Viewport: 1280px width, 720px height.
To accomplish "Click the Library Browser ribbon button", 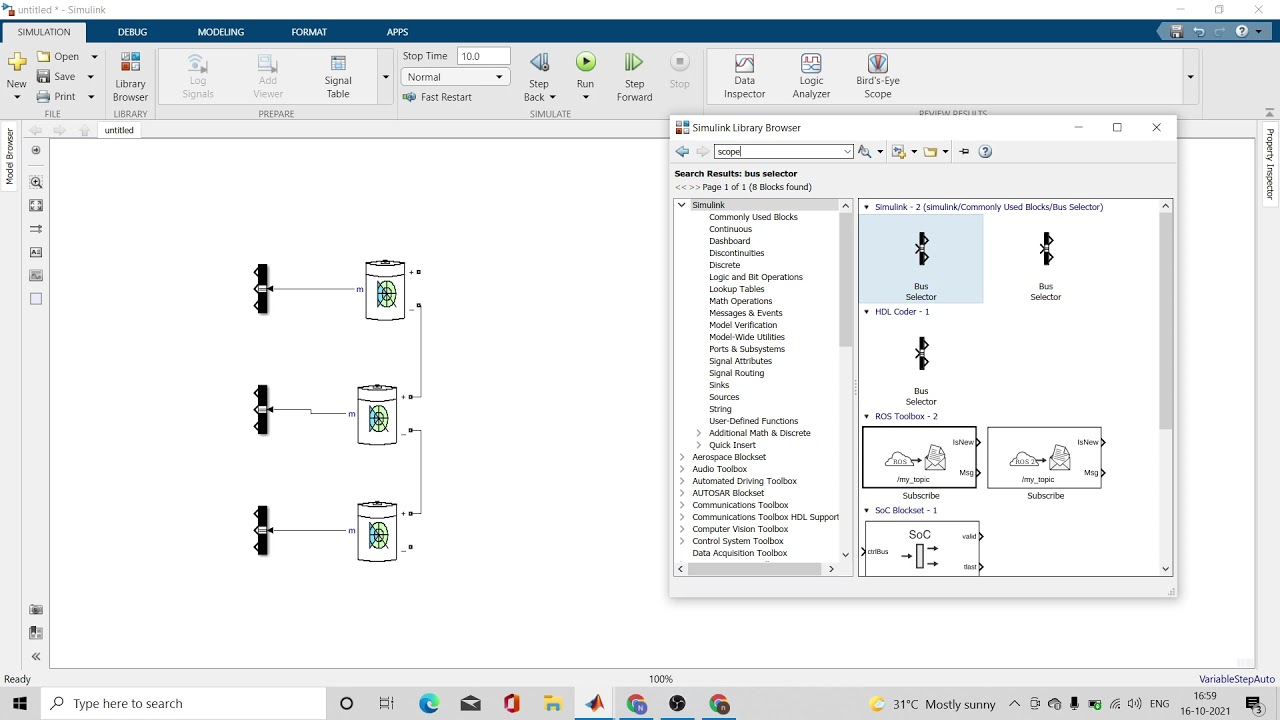I will tap(131, 76).
